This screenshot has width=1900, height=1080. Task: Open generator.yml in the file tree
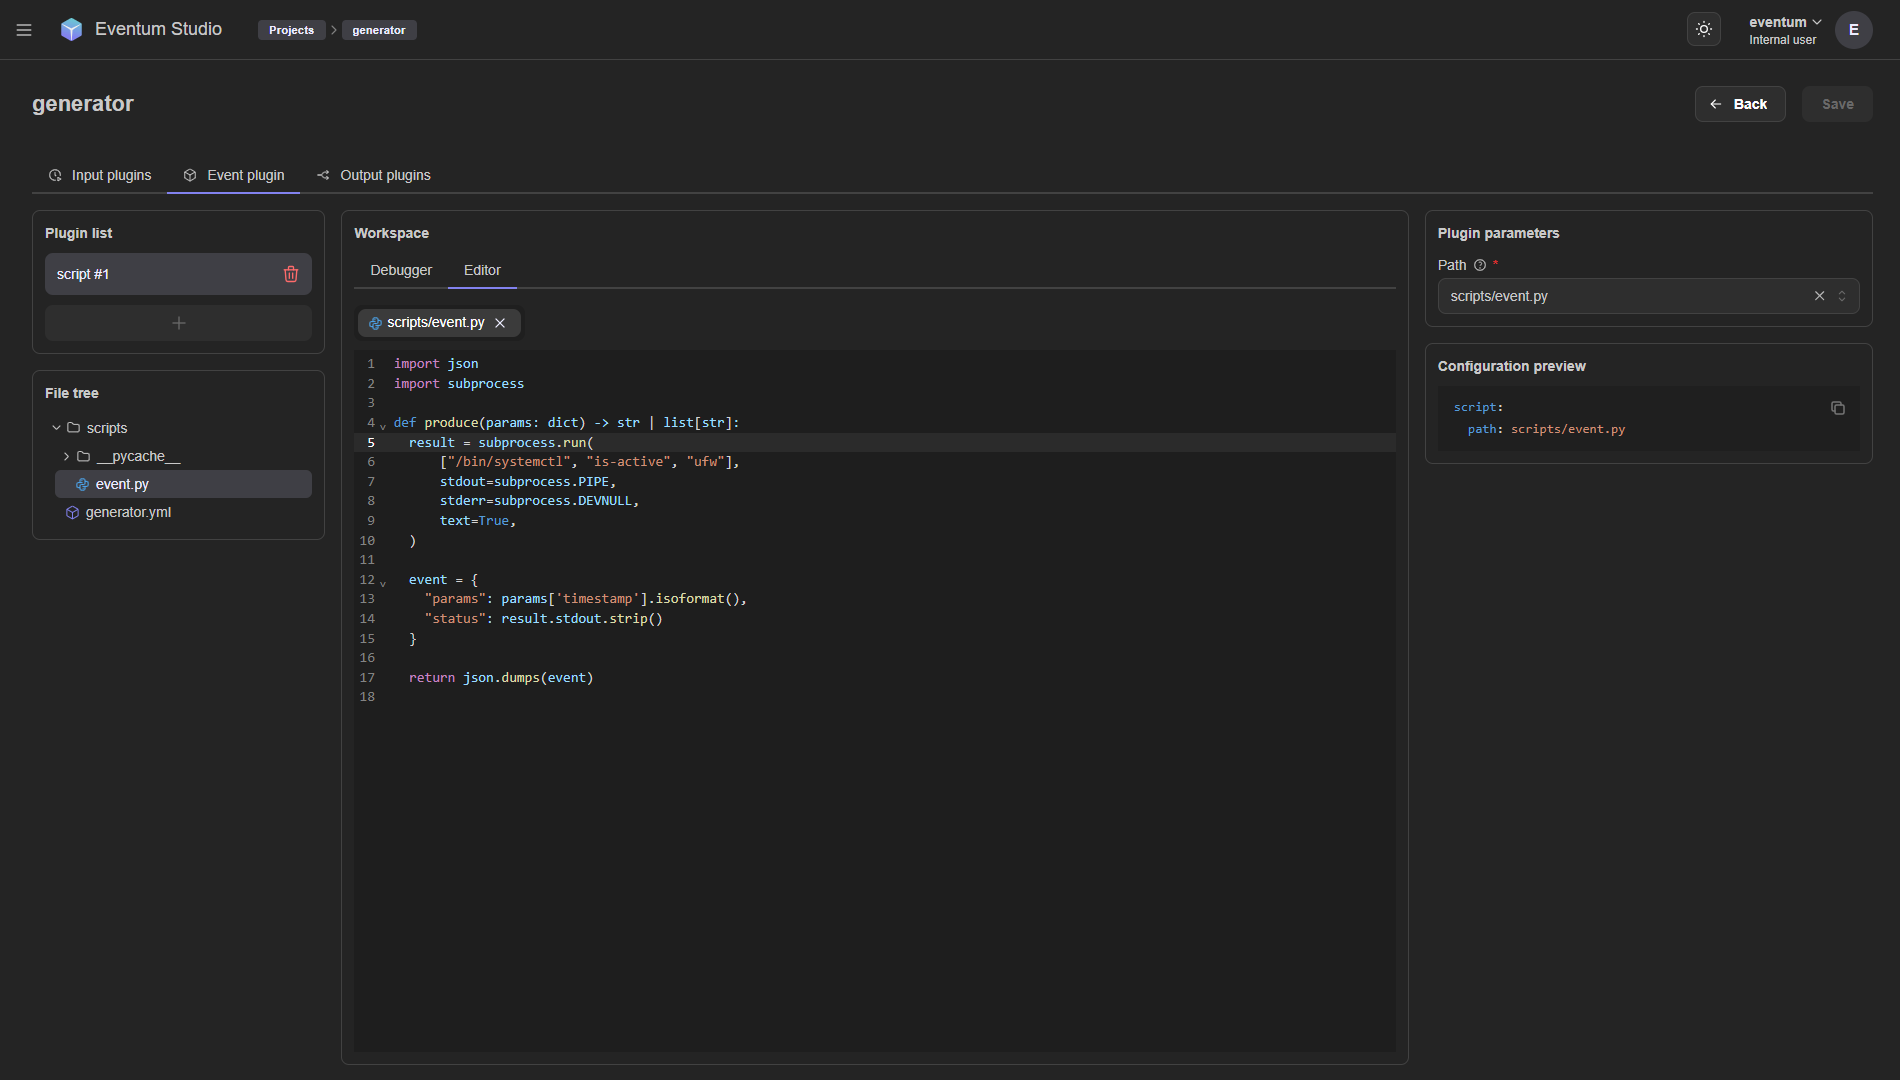[x=128, y=512]
